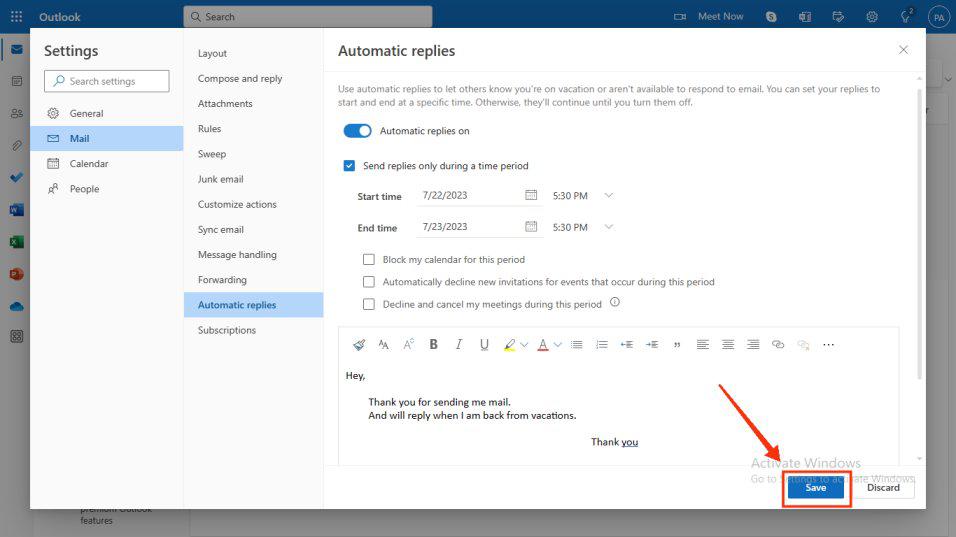Click the insert link icon
The height and width of the screenshot is (537, 956).
(778, 344)
